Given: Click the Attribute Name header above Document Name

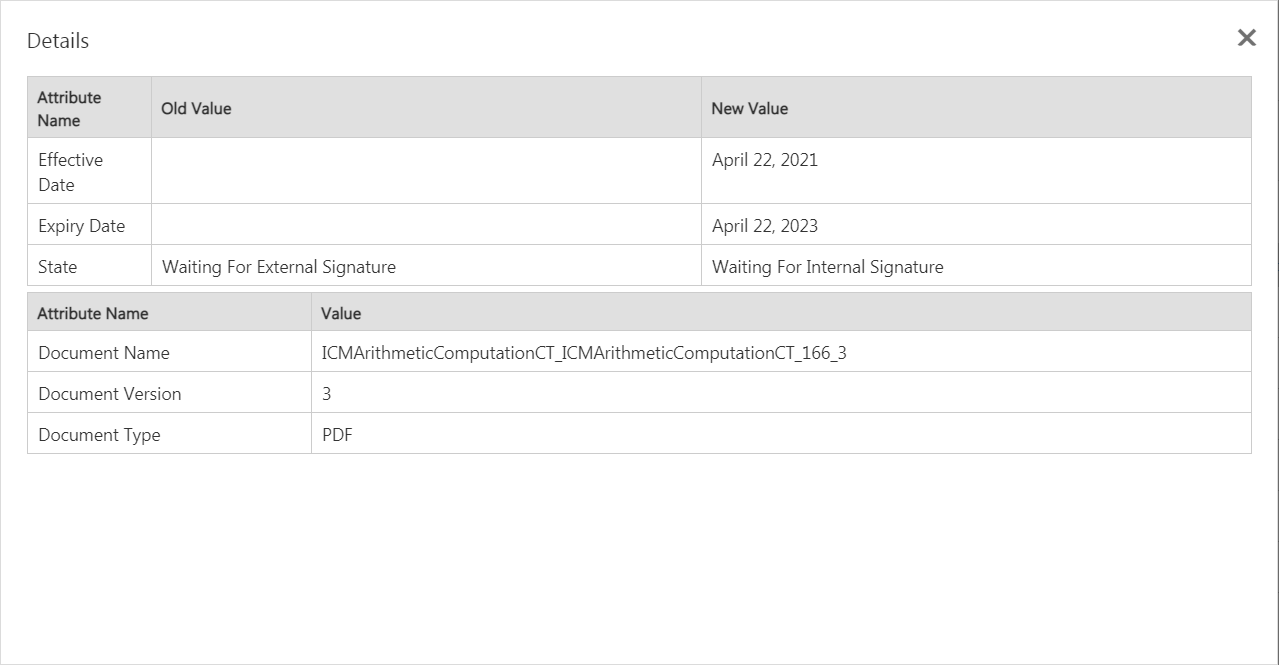Looking at the screenshot, I should [92, 313].
